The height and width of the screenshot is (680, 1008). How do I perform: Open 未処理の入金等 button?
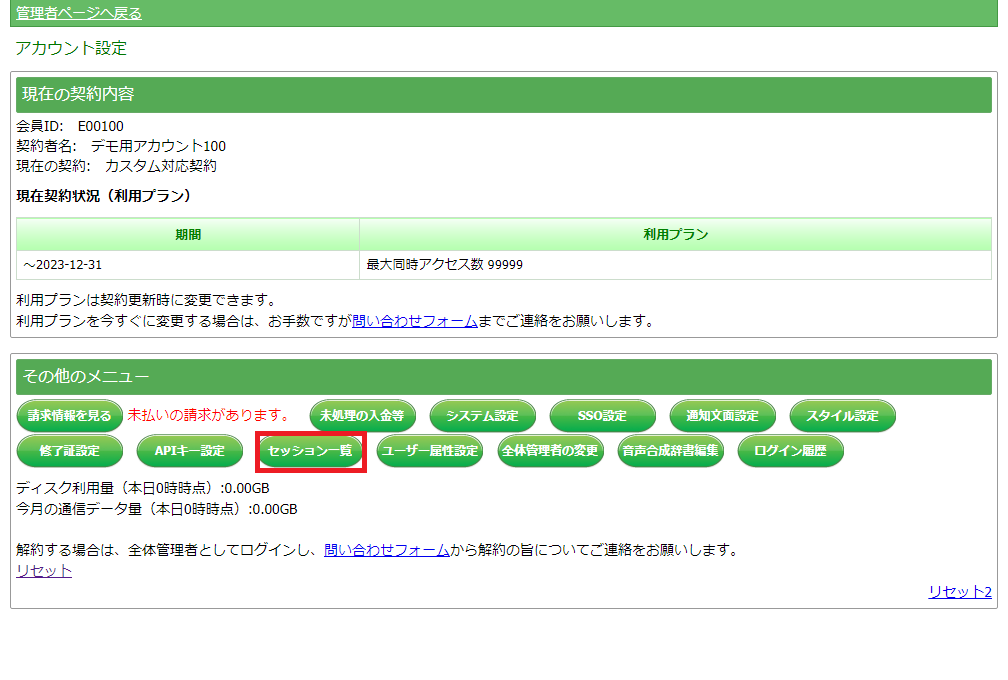[x=363, y=416]
